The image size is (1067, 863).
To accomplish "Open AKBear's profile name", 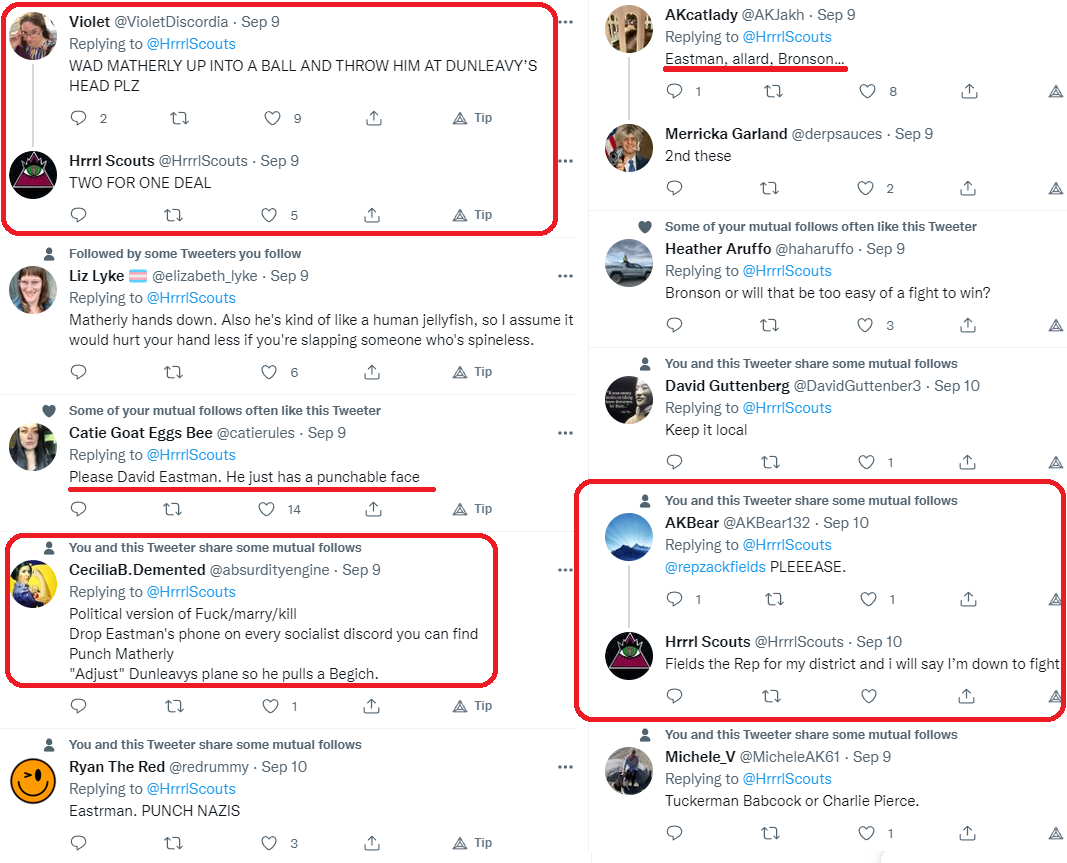I will click(x=692, y=523).
